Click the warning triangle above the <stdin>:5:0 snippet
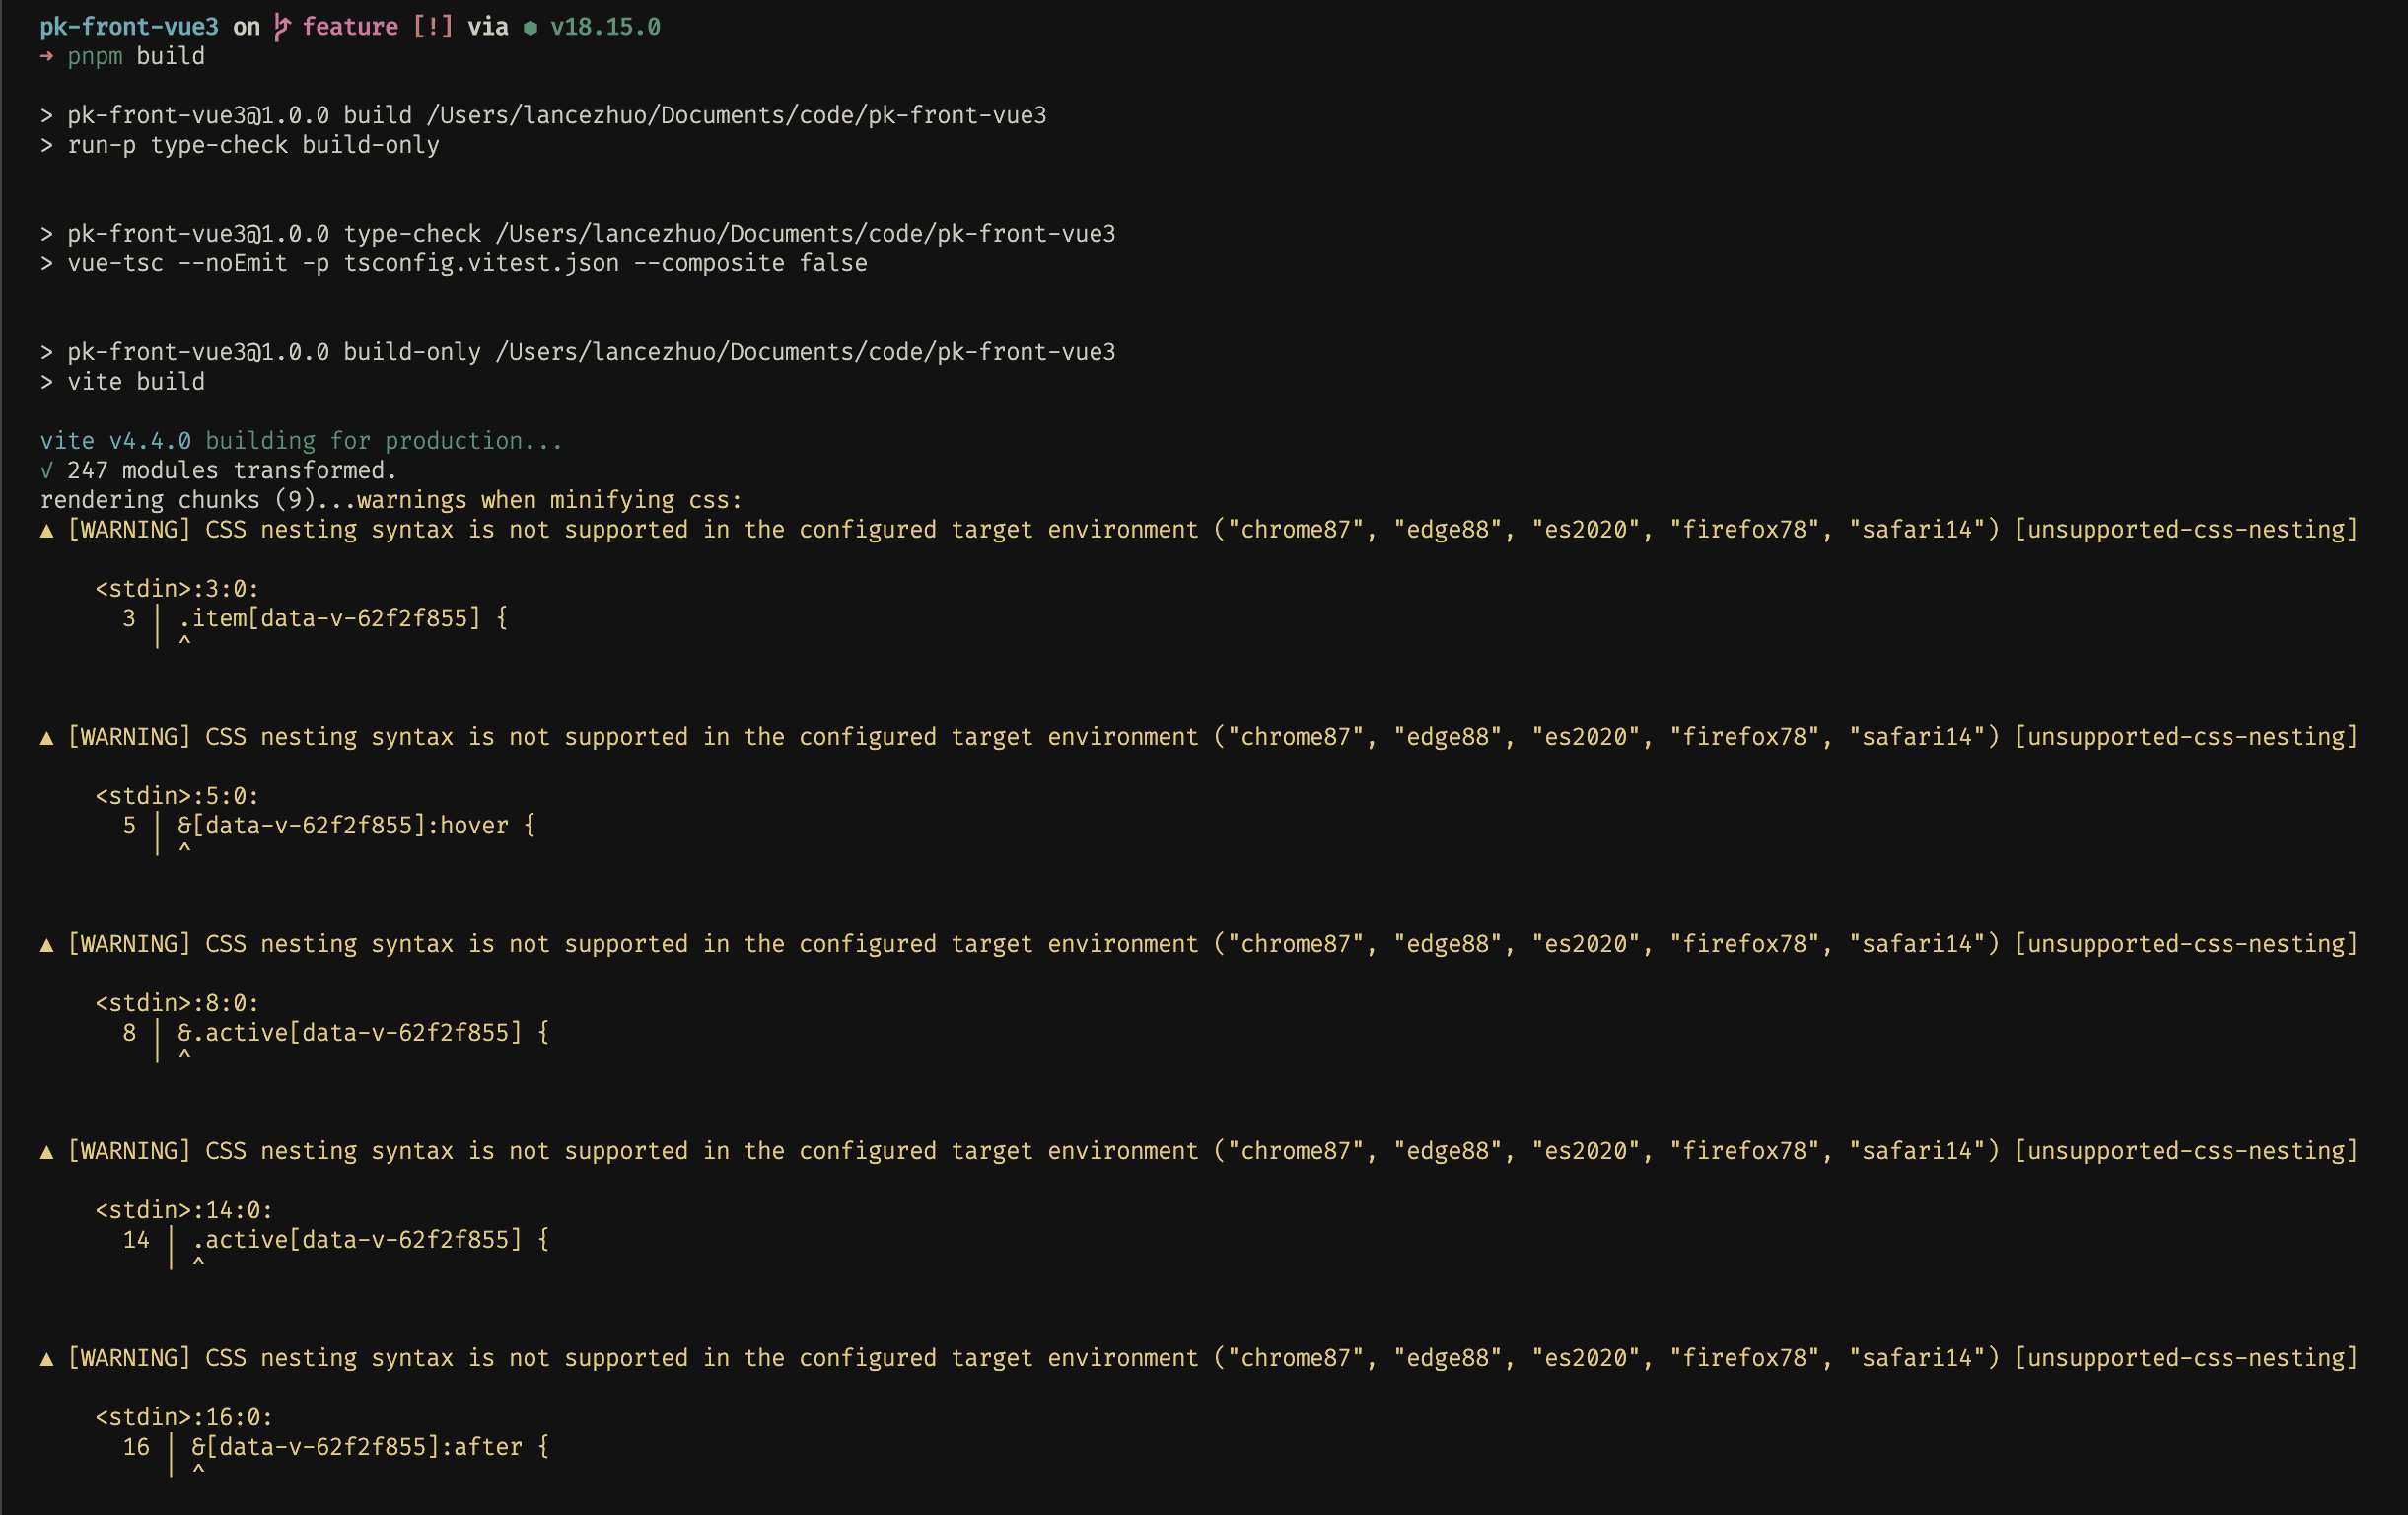 46,738
